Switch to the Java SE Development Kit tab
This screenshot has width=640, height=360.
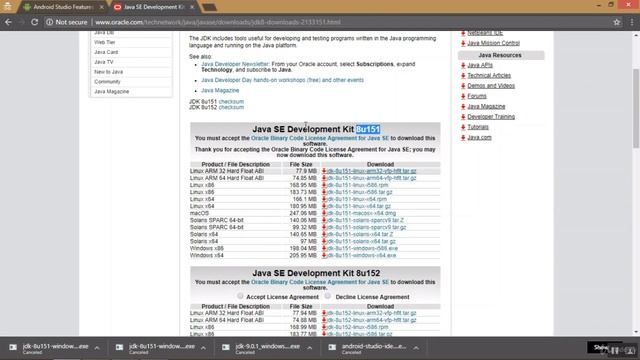point(154,7)
